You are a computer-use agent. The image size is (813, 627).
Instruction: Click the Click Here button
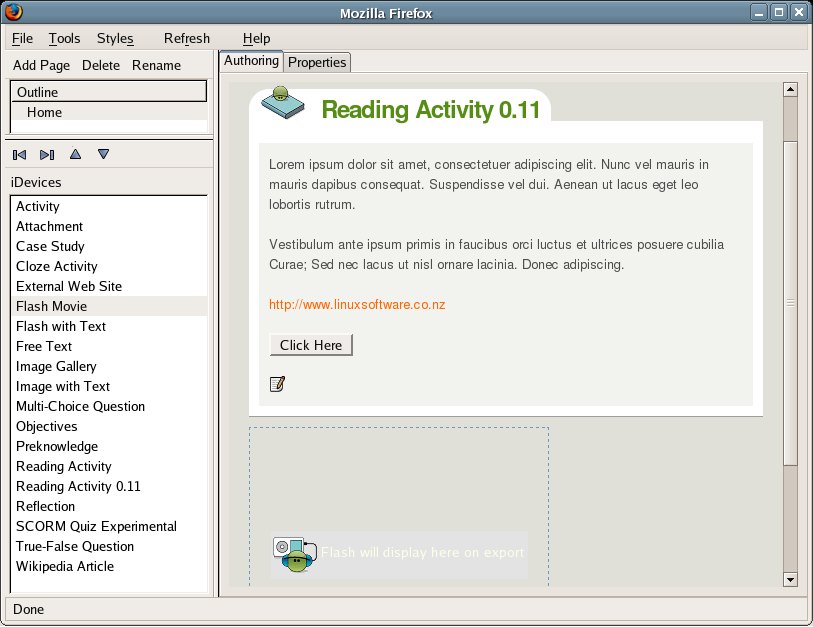tap(311, 345)
